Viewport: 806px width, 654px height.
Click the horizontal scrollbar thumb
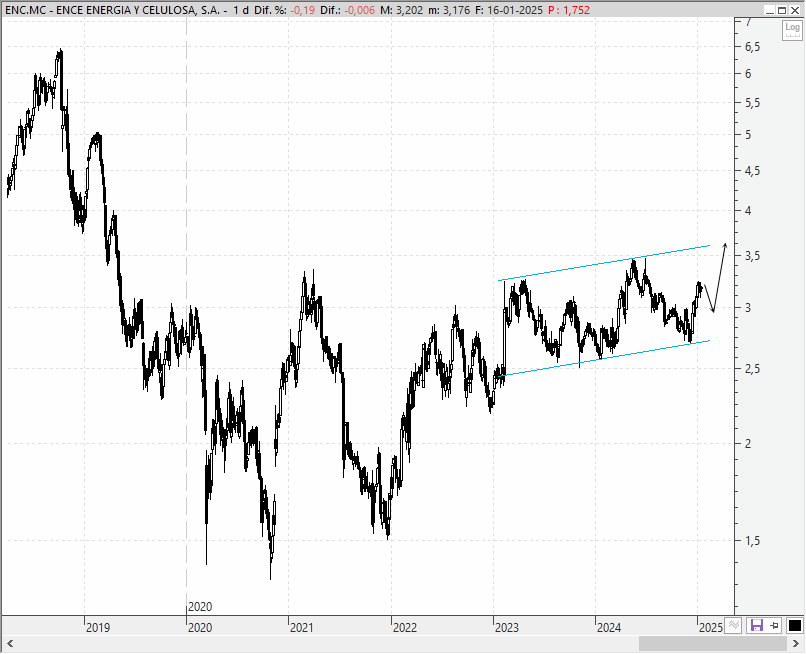click(712, 643)
